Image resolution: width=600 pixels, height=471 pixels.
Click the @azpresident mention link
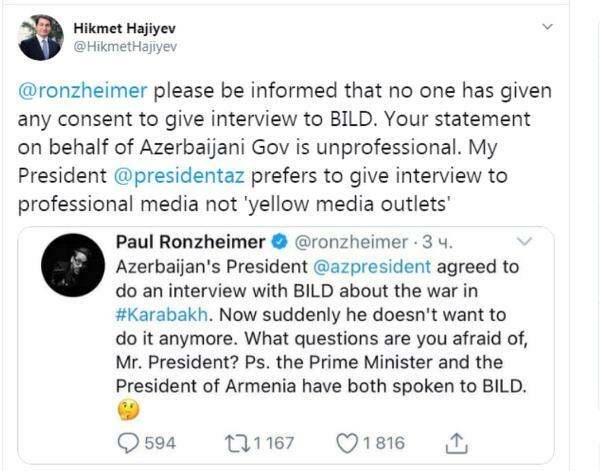pyautogui.click(x=372, y=267)
